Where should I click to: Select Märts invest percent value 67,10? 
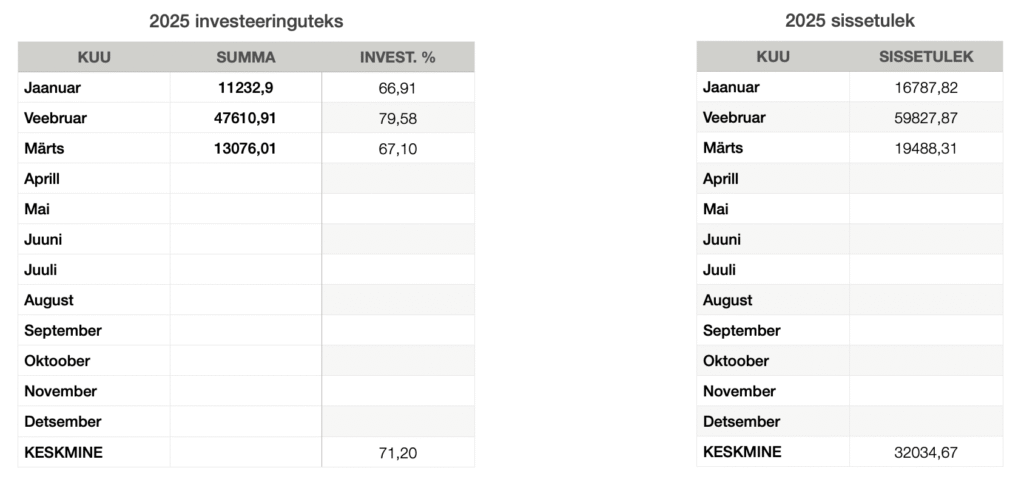coord(398,149)
